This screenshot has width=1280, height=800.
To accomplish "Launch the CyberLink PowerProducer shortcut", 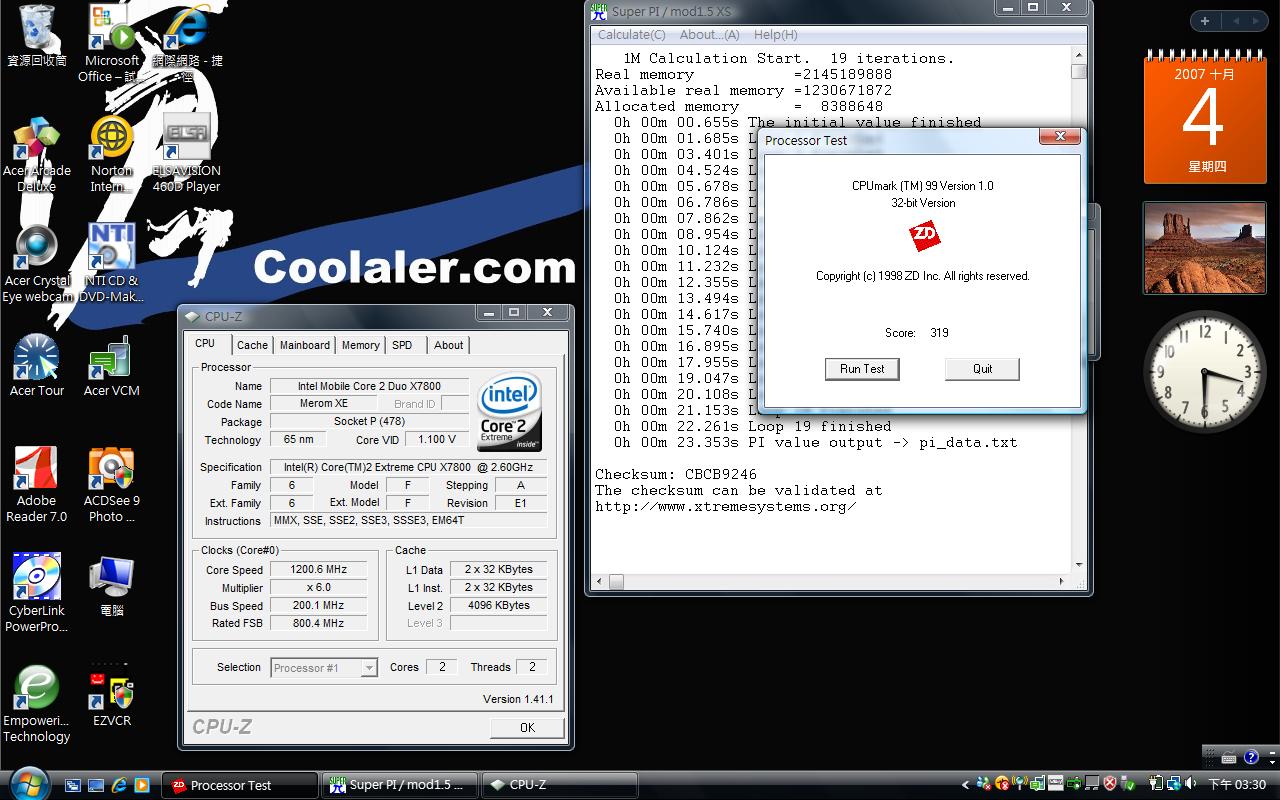I will tap(37, 593).
